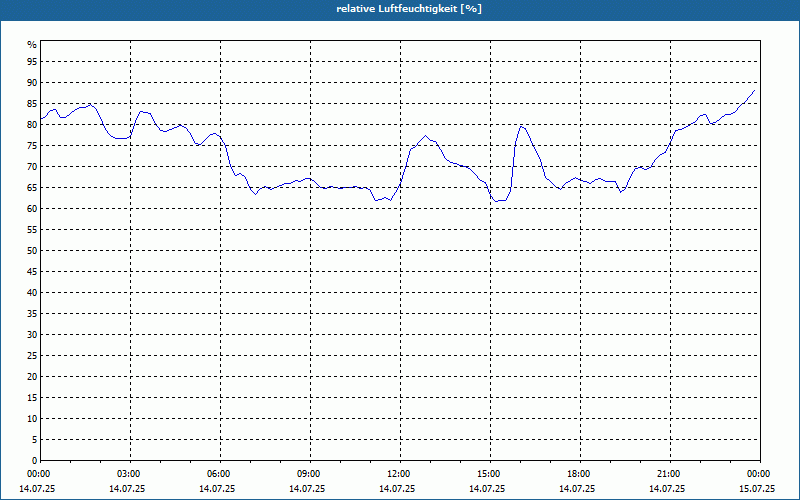The height and width of the screenshot is (500, 800).
Task: Pick the y-axis tick label '15'
Action: 32,398
